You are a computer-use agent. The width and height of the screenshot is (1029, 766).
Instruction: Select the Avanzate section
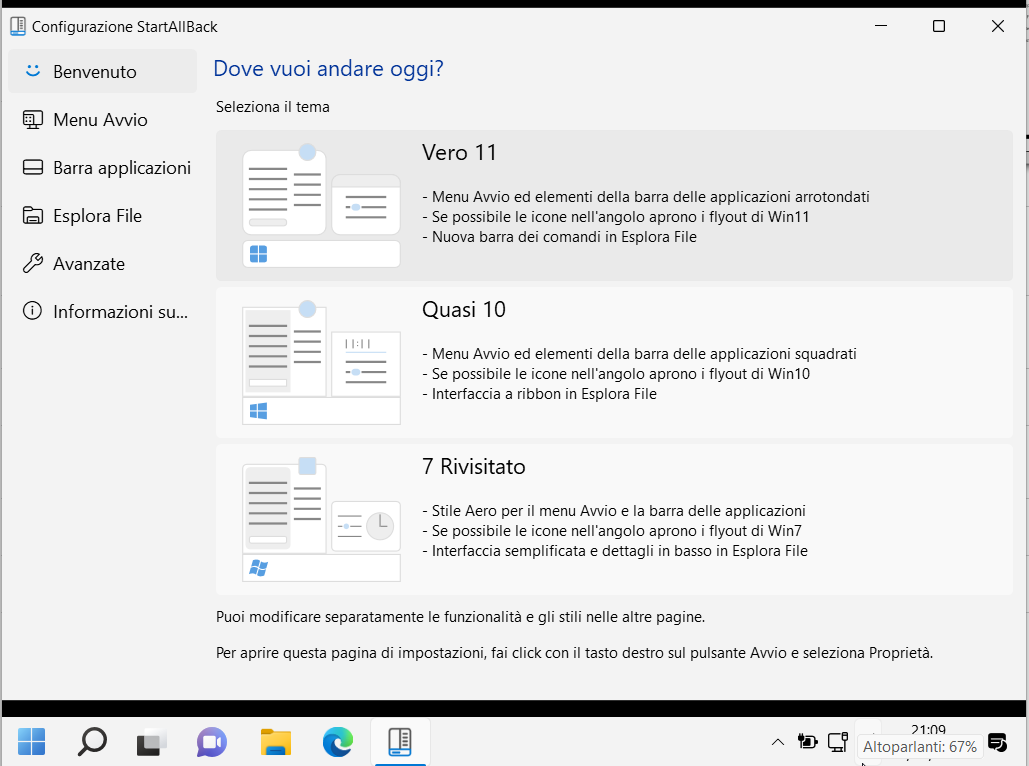point(102,263)
